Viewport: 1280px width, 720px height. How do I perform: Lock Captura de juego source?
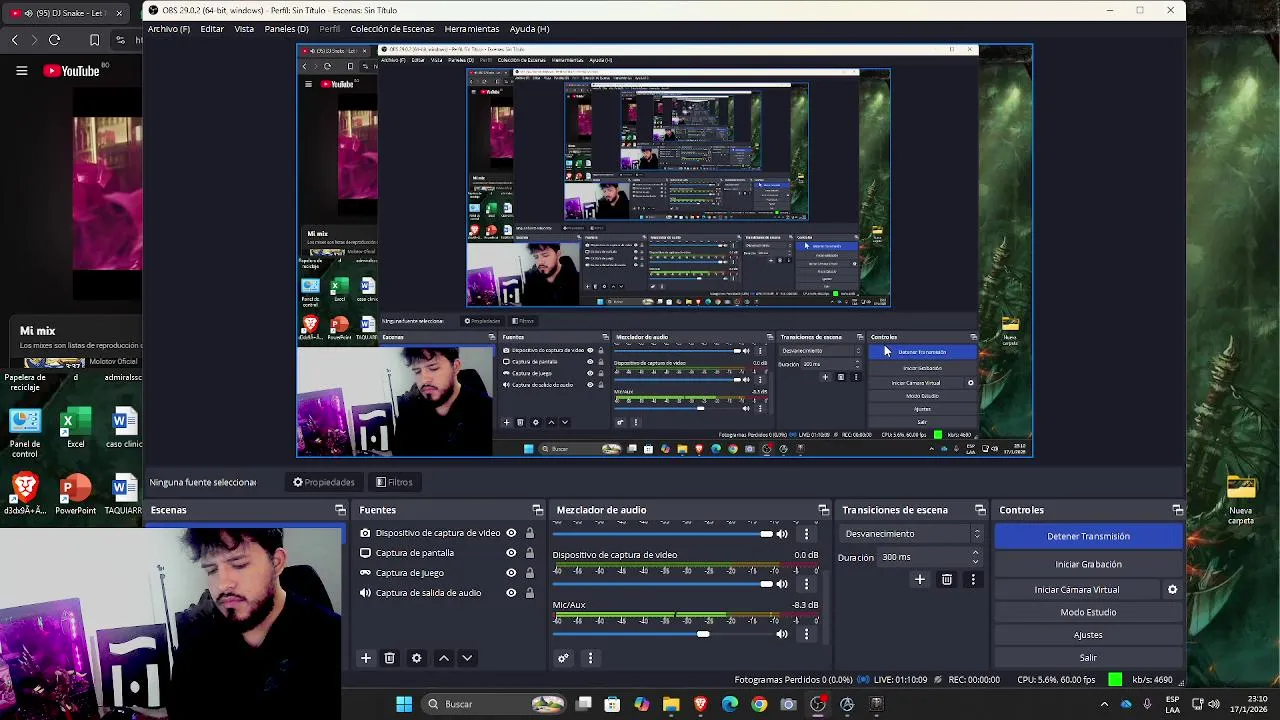pos(529,573)
